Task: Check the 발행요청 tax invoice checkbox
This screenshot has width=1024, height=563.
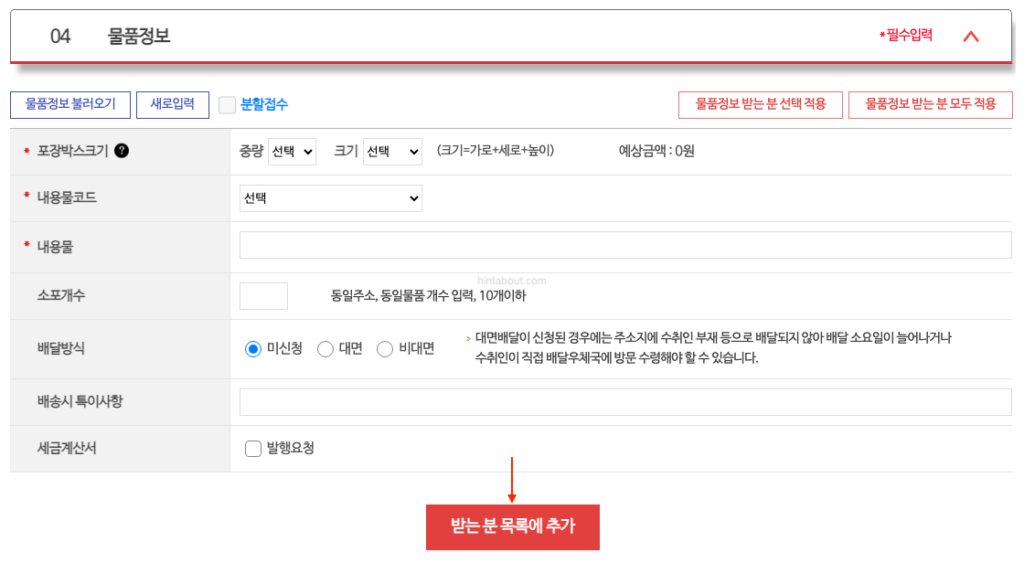Action: pyautogui.click(x=253, y=449)
